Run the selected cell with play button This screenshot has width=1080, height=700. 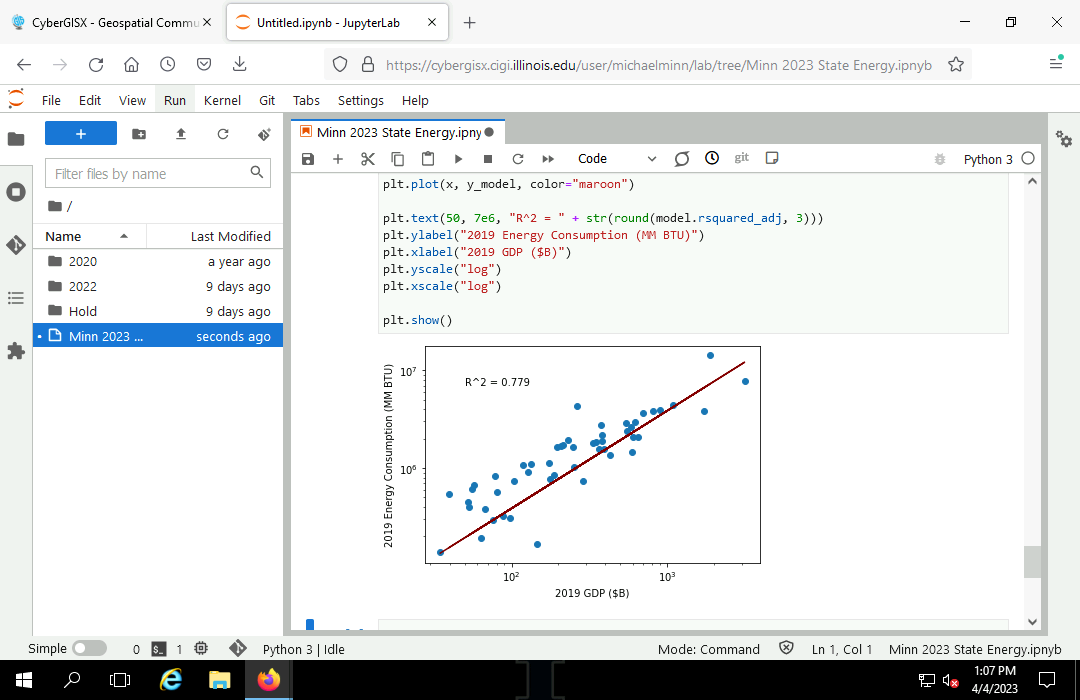458,159
